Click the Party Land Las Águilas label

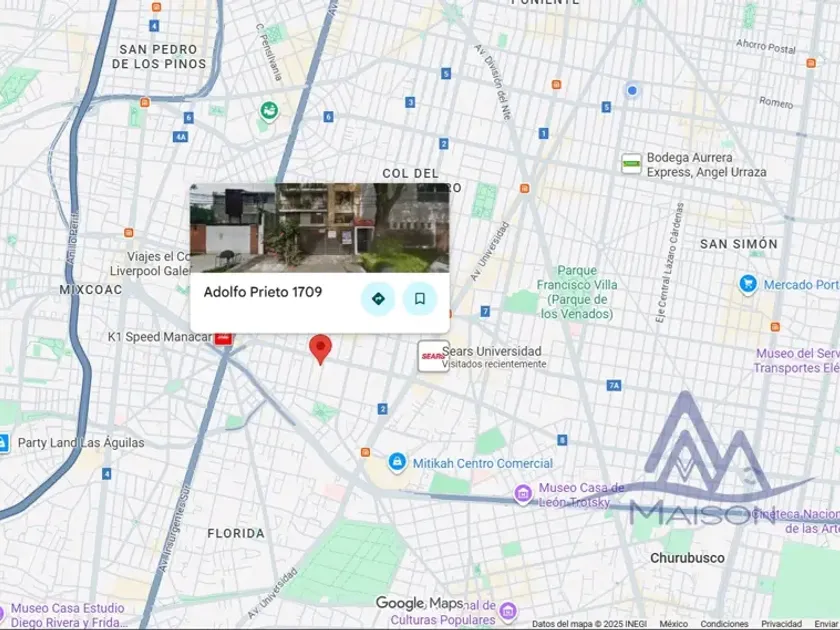coord(81,442)
